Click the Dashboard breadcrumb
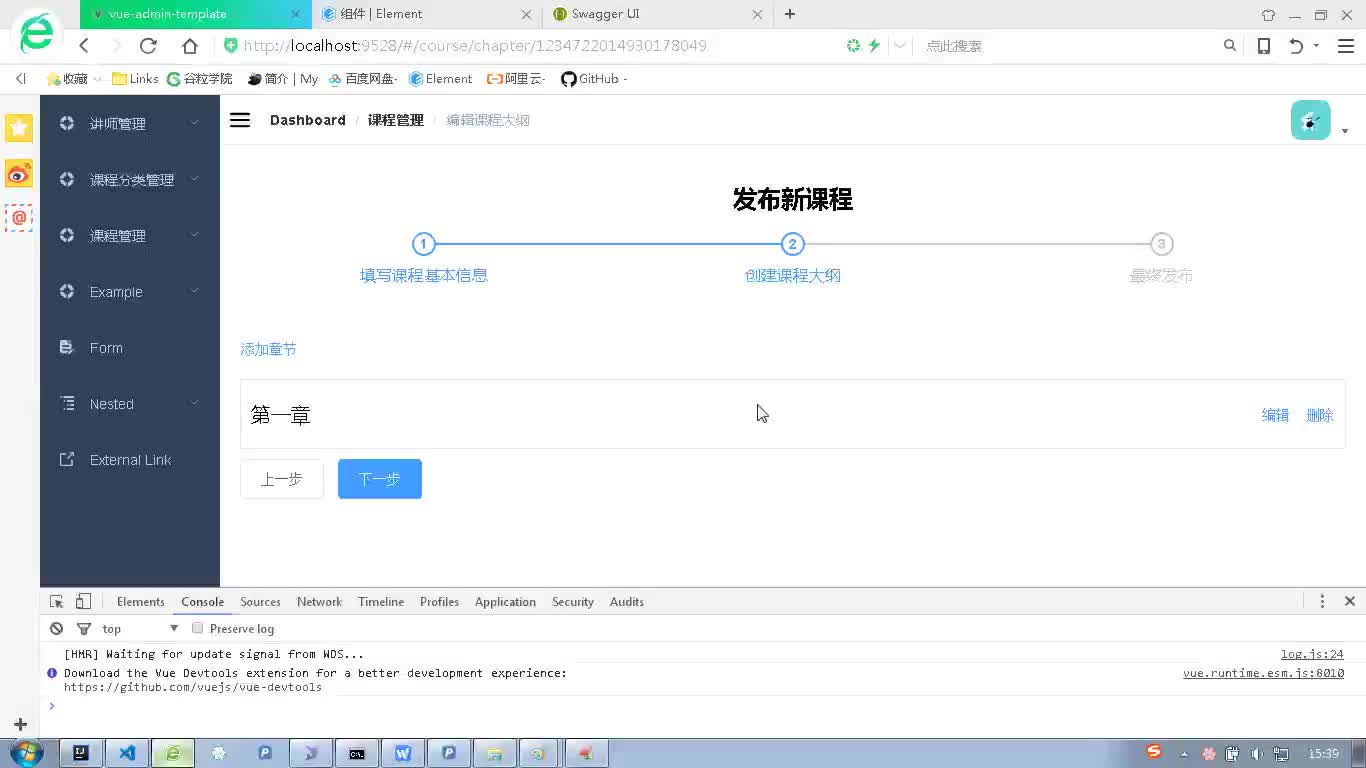The image size is (1366, 768). click(x=308, y=120)
